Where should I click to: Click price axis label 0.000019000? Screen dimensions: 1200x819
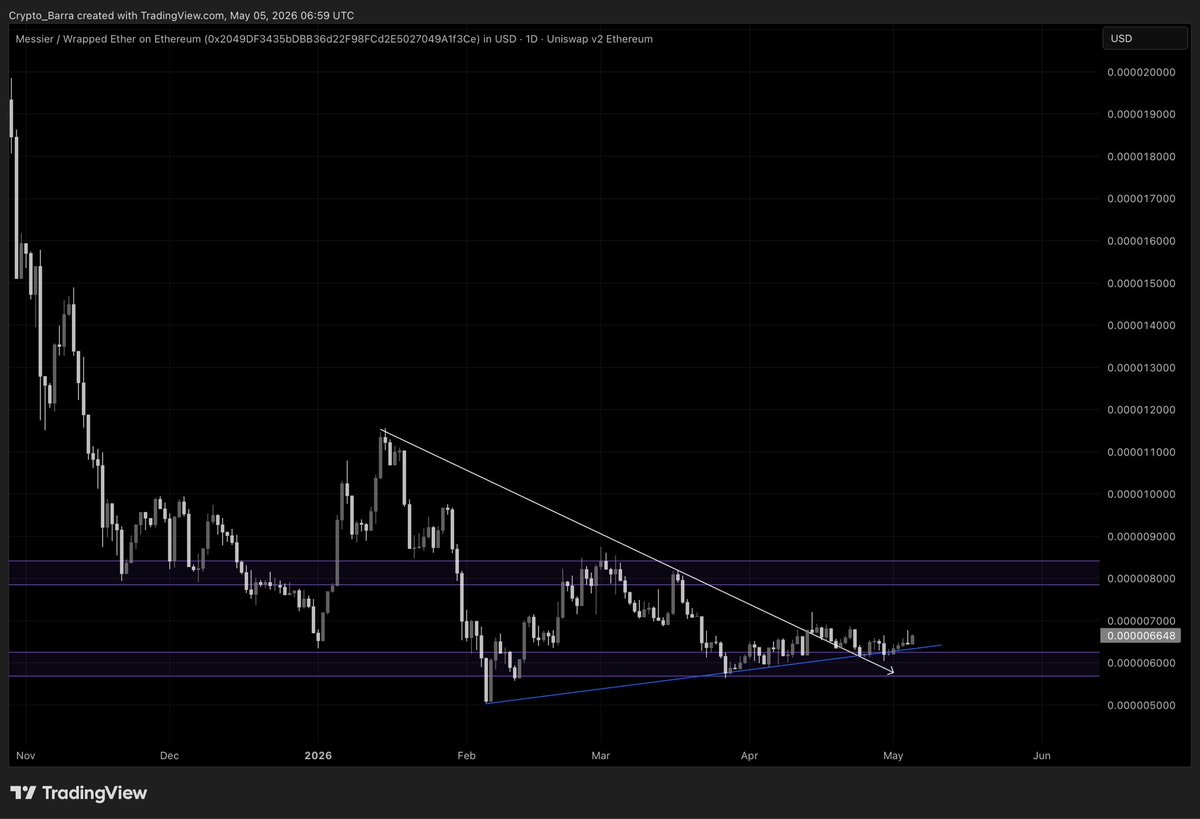1143,114
